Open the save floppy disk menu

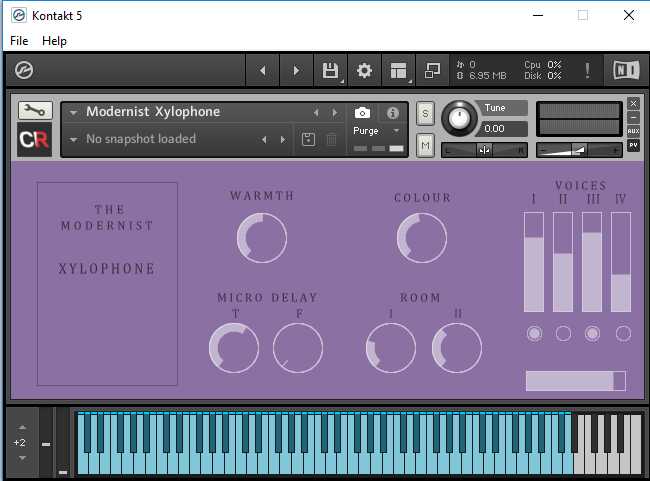330,70
